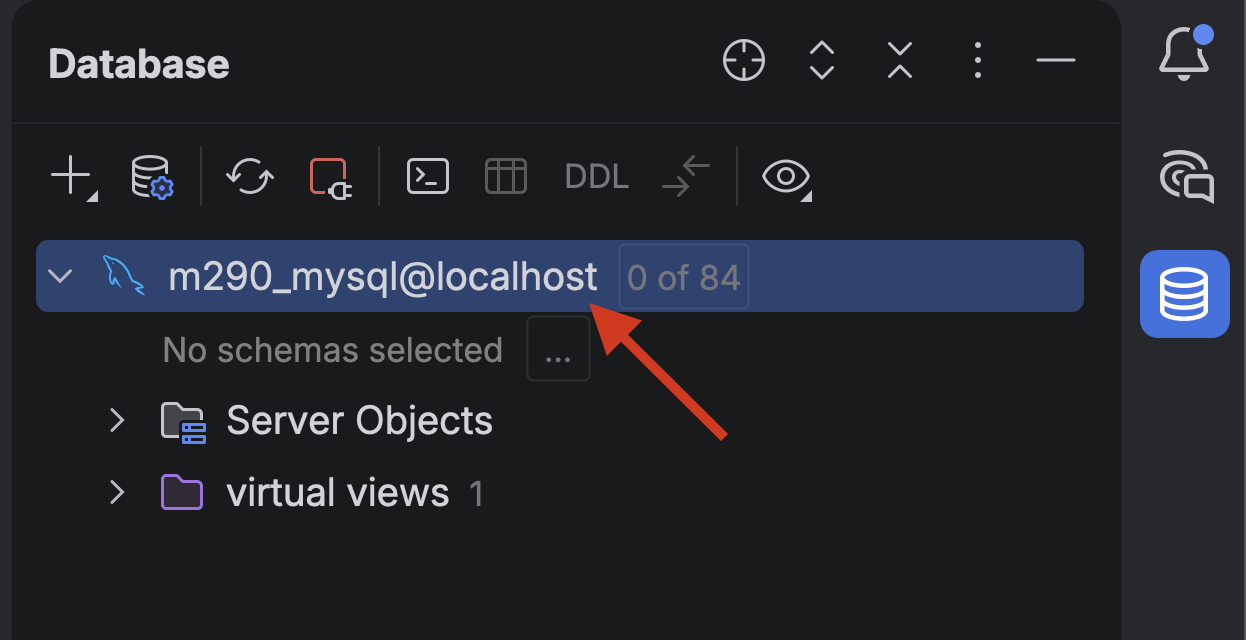Click the New data source plus icon
Viewport: 1246px width, 640px height.
coord(73,177)
